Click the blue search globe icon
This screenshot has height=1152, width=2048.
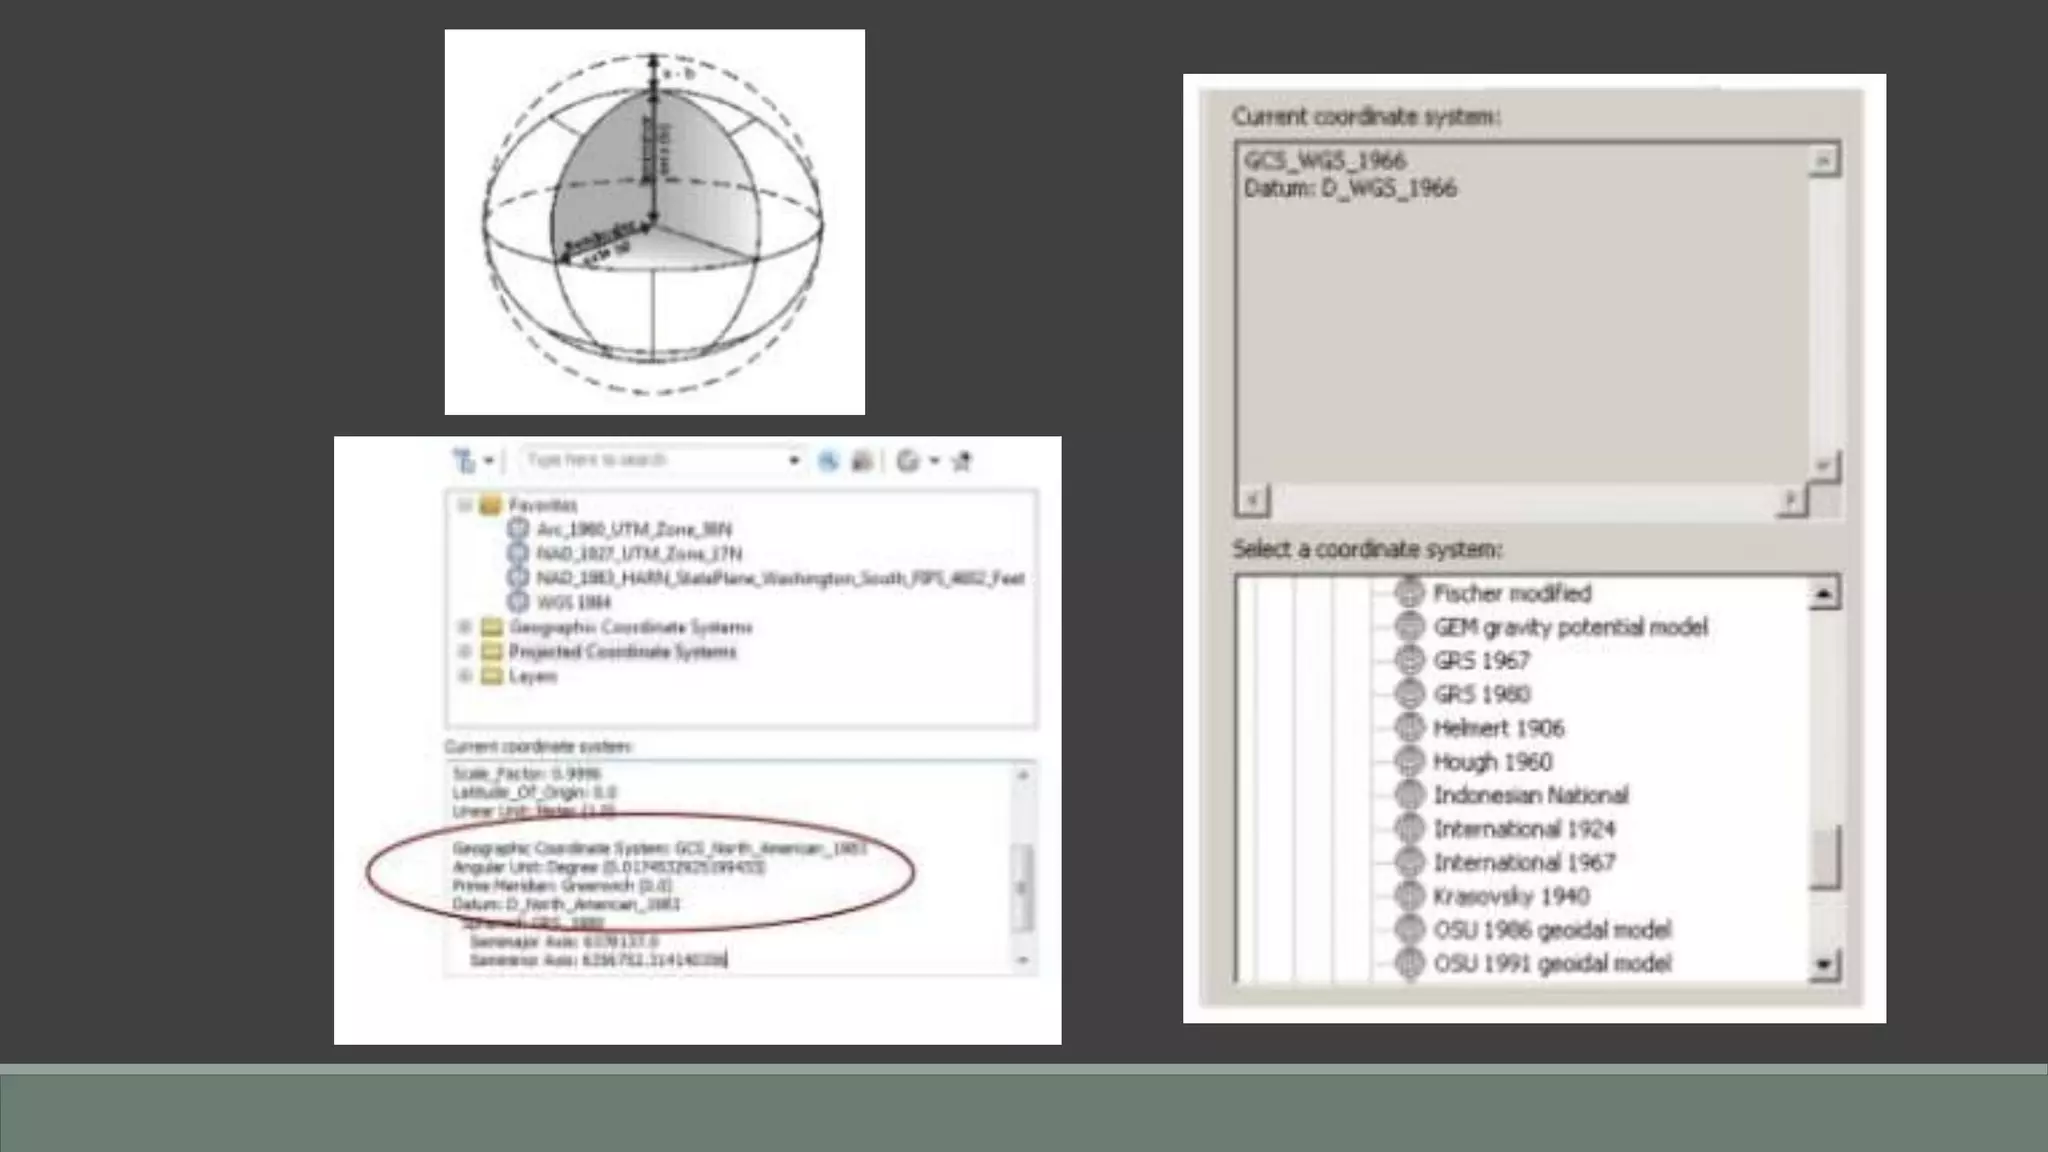click(828, 461)
